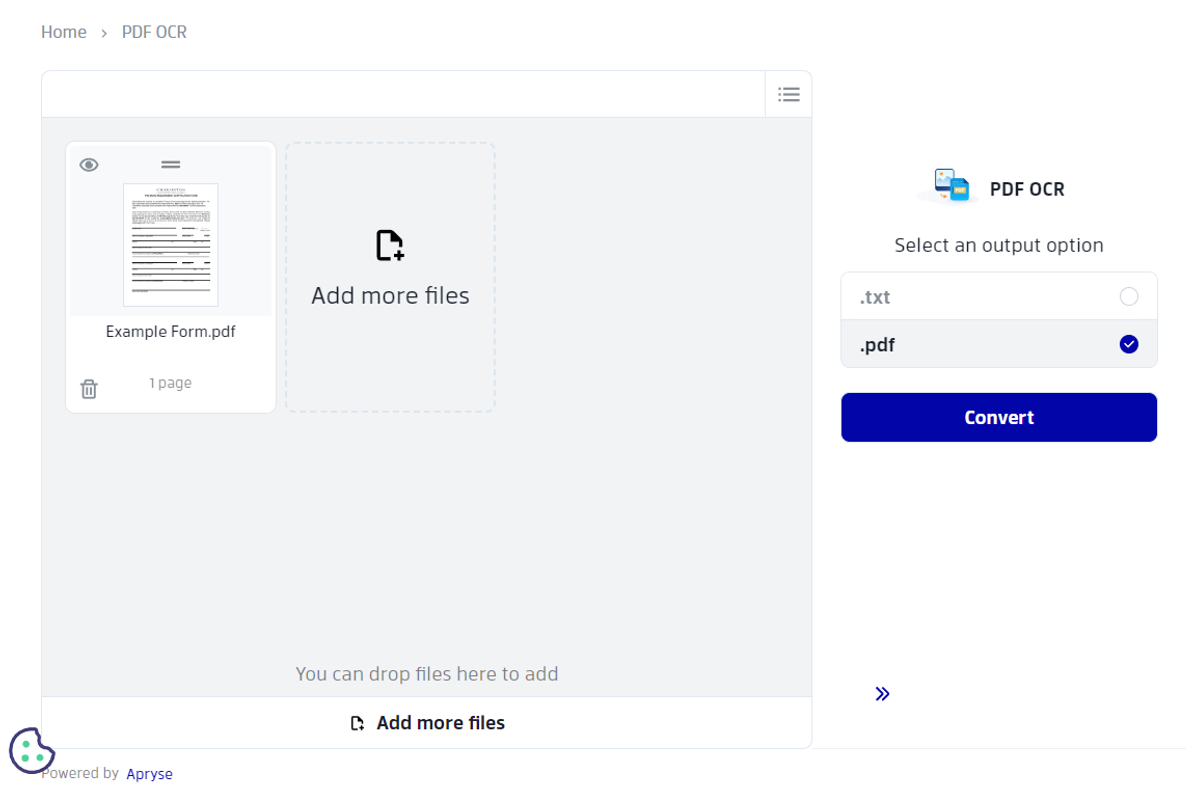Click the blue Convert progress-style bar
Screen dimensions: 1200x787
(999, 417)
